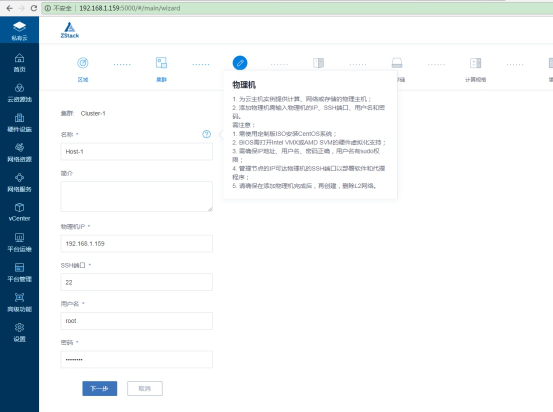Click the 取消 cancel button
The width and height of the screenshot is (553, 412).
point(145,388)
